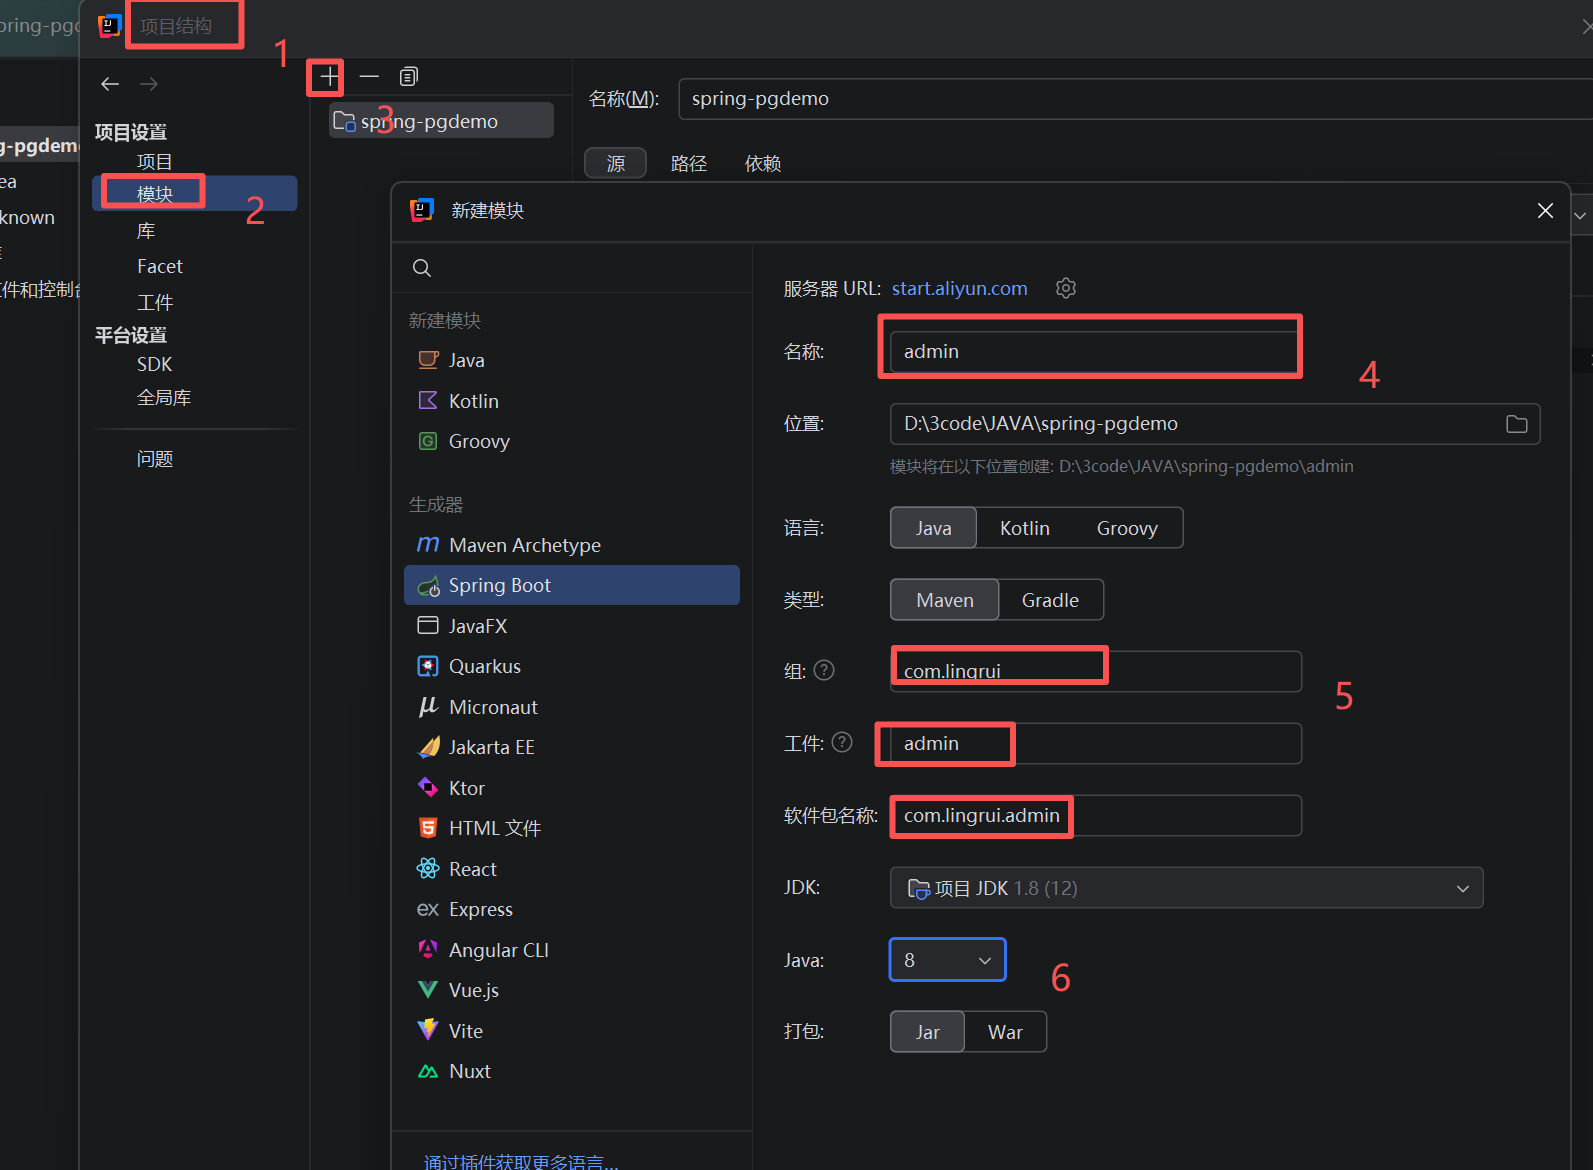1593x1170 pixels.
Task: Open server URL settings gear
Action: click(x=1066, y=288)
